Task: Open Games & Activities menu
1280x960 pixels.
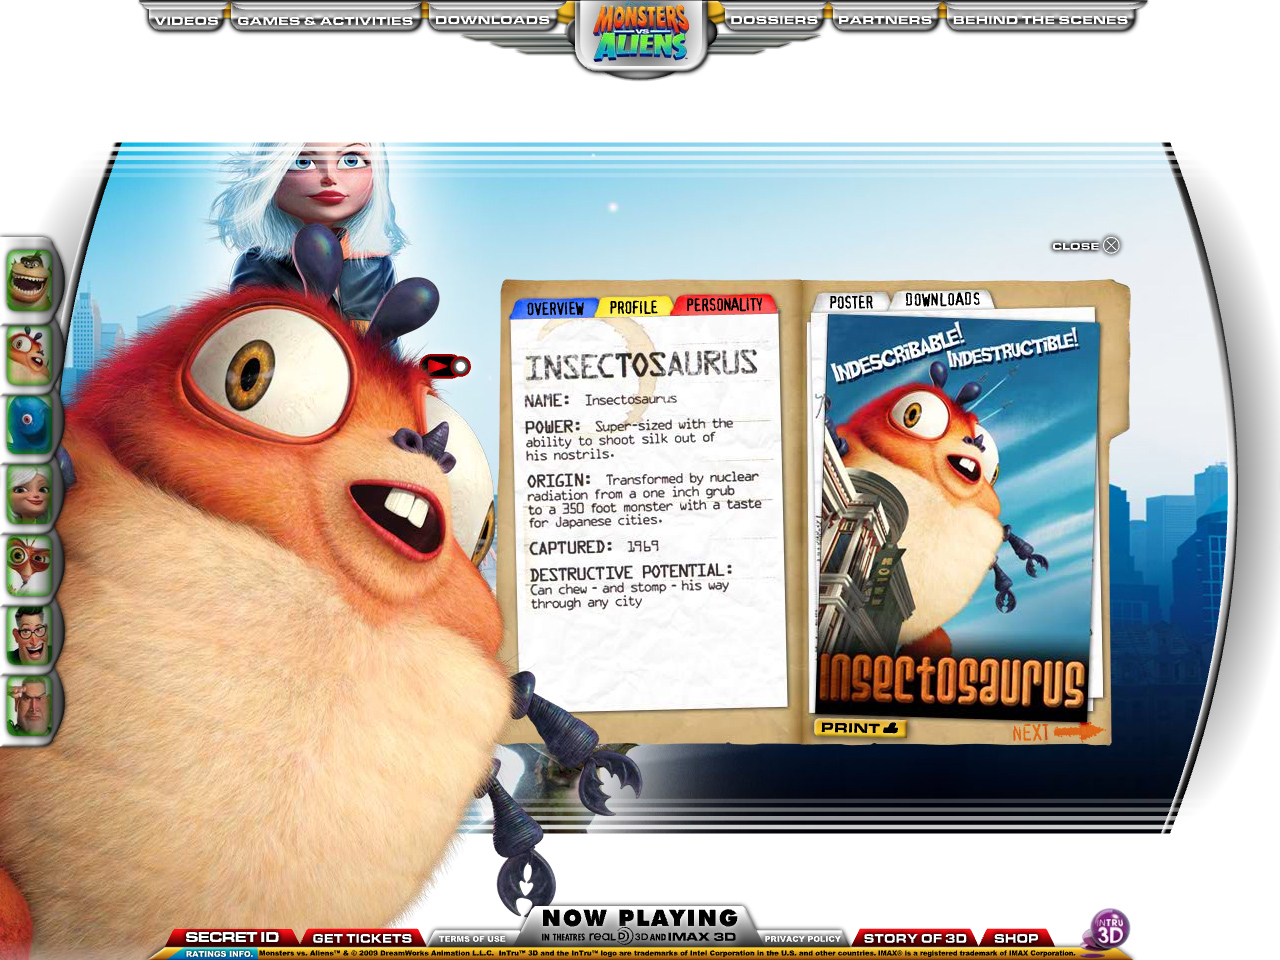Action: click(325, 20)
